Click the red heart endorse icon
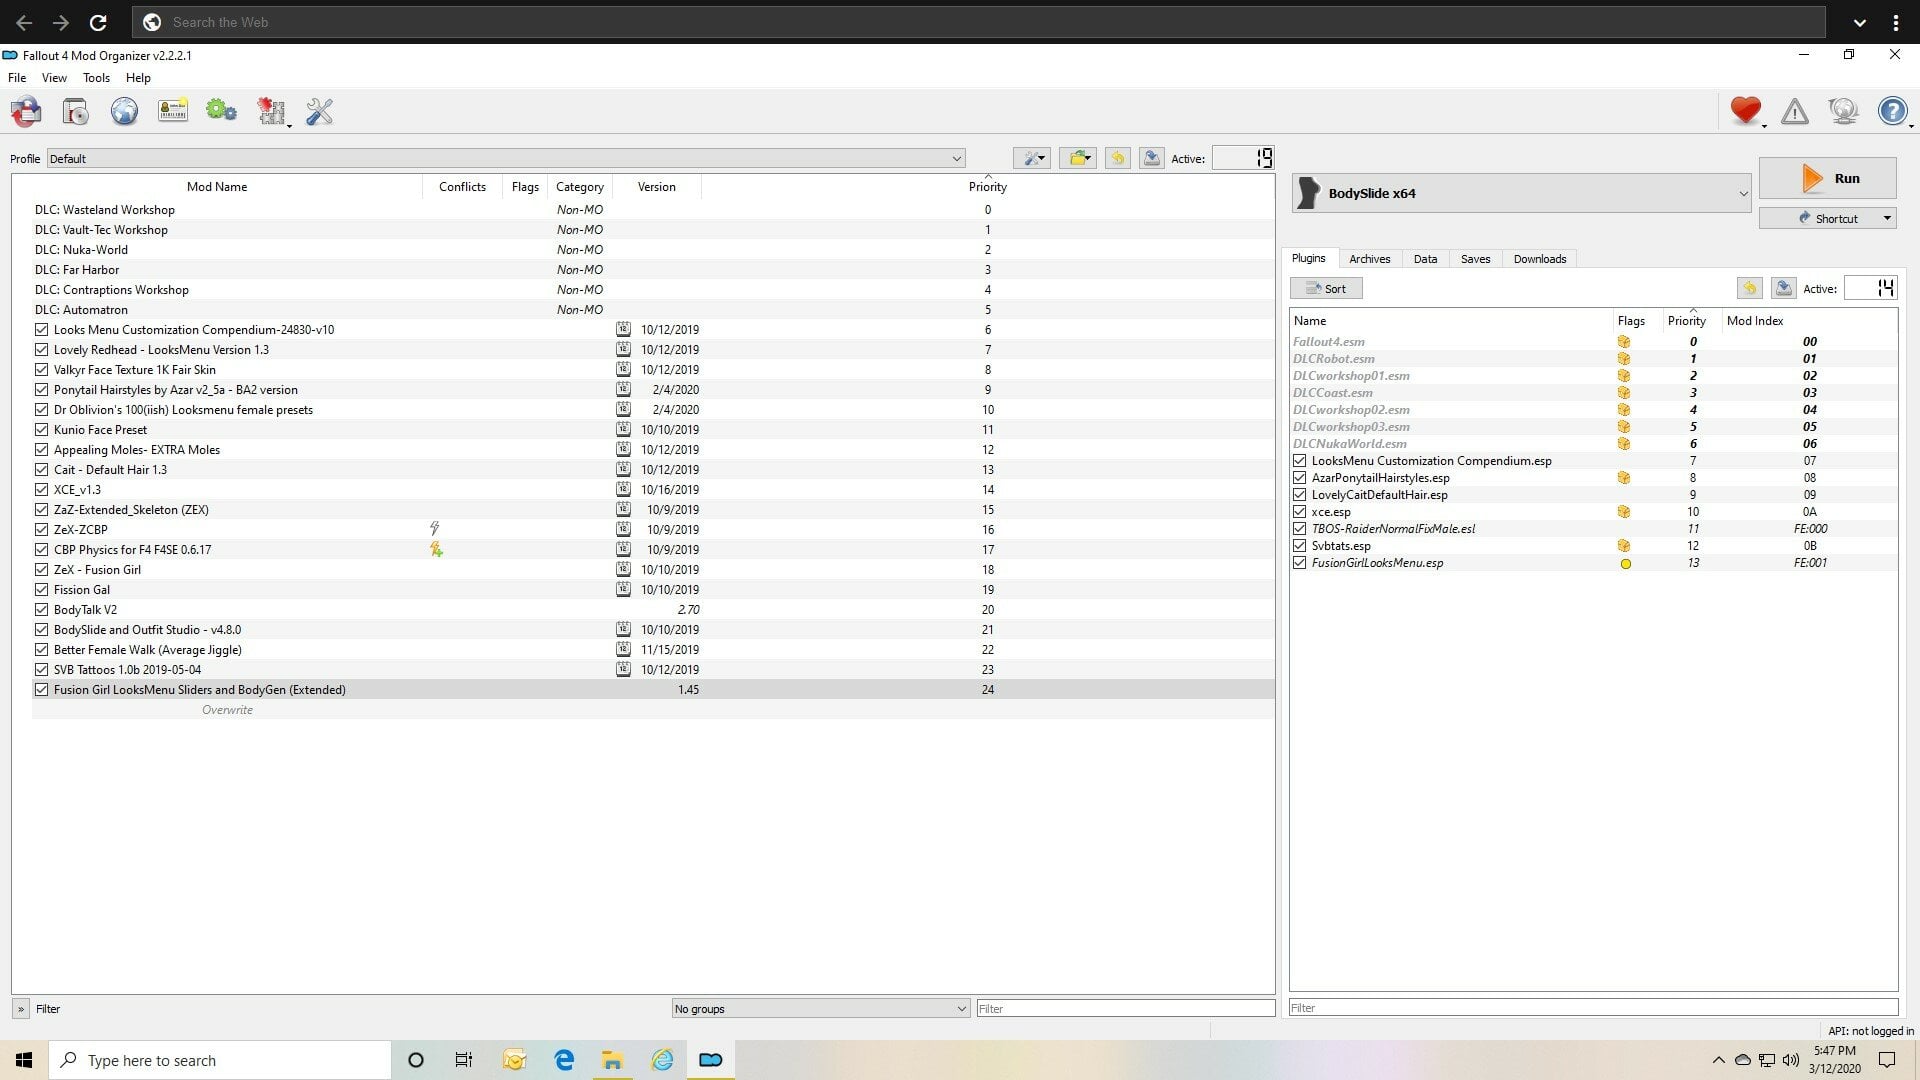Screen dimensions: 1920x1080 tap(1745, 111)
